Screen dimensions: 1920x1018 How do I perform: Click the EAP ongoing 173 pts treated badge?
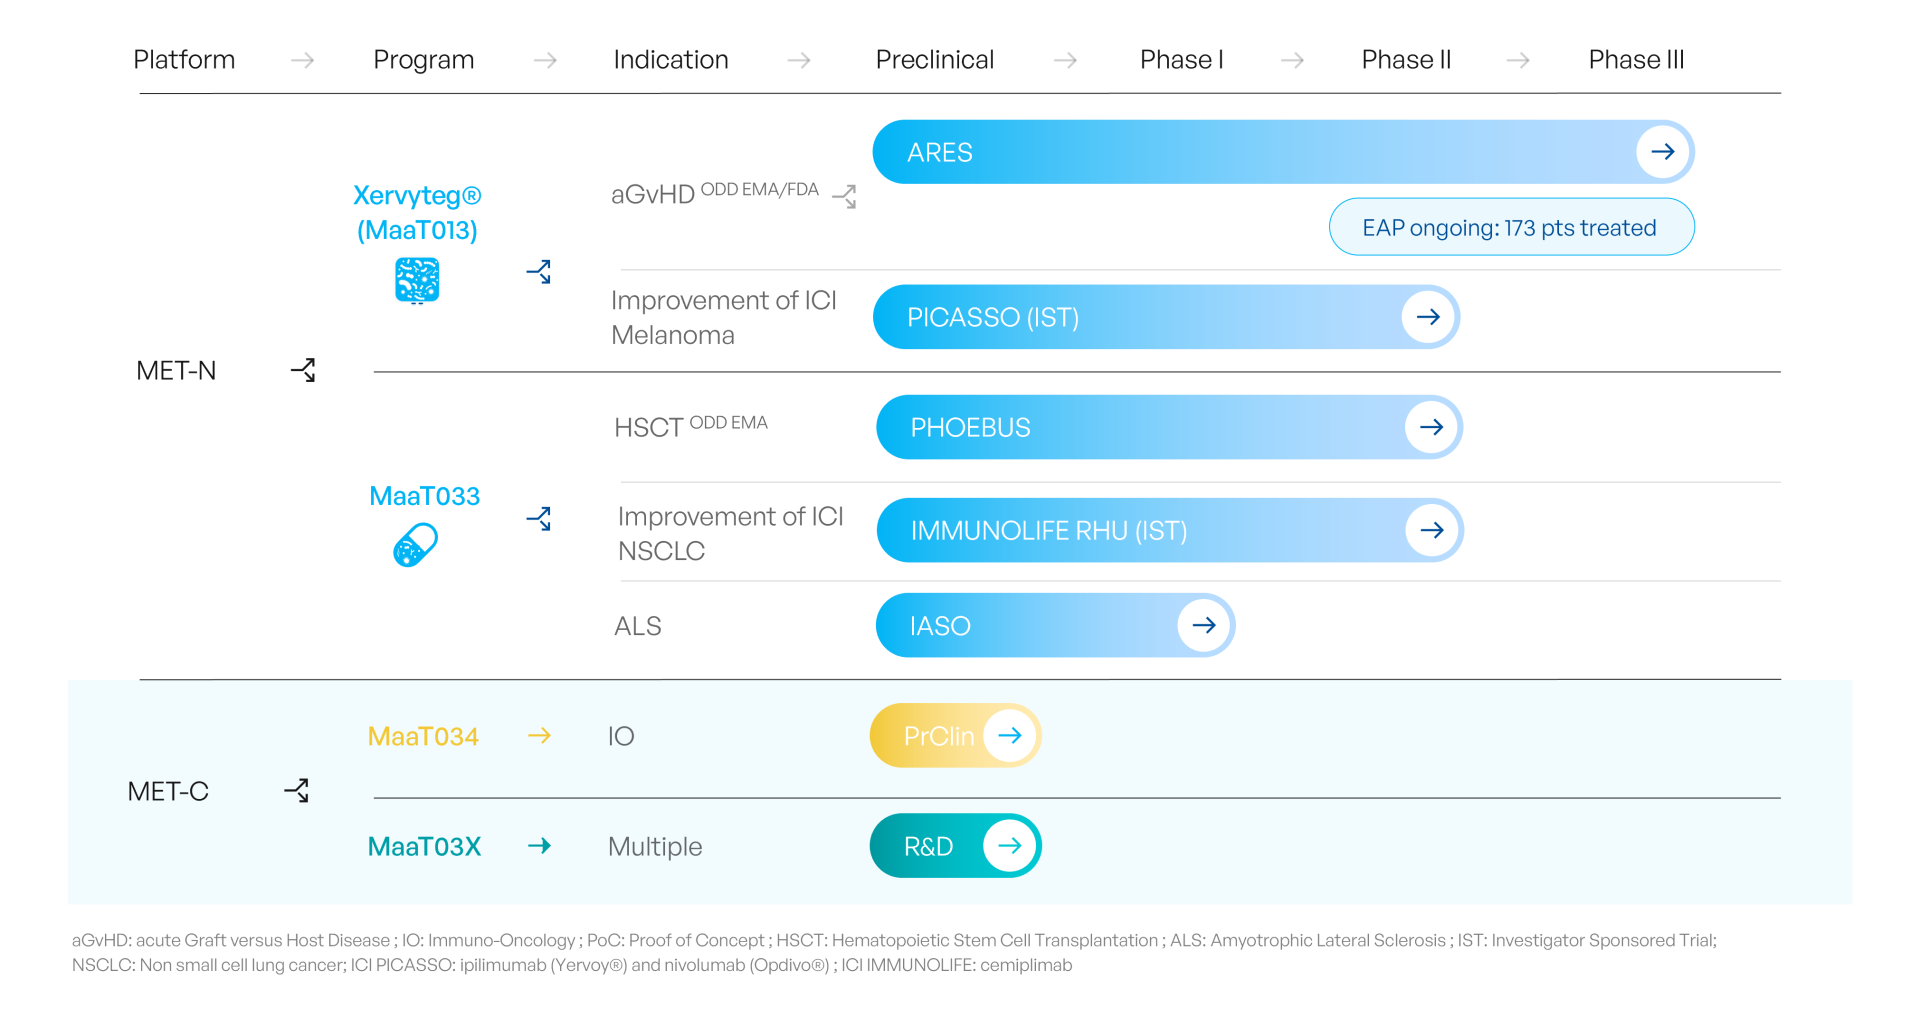point(1510,228)
